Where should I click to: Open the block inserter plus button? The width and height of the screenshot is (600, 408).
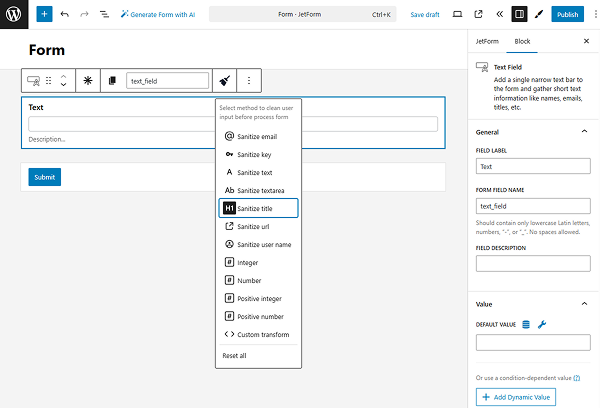click(44, 15)
